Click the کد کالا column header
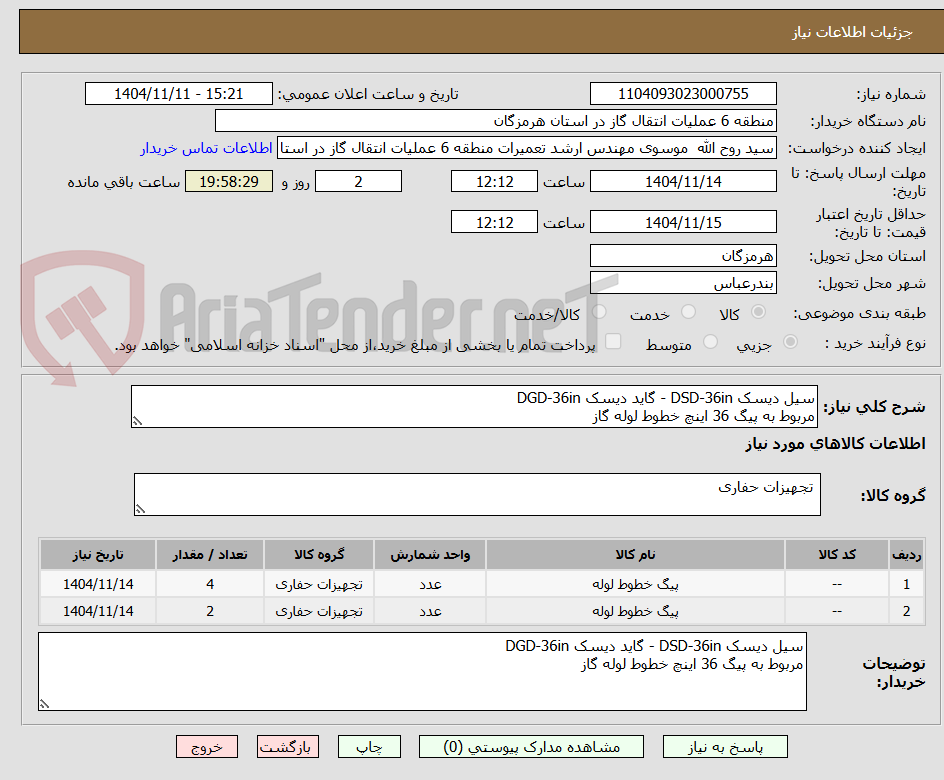 pos(837,554)
